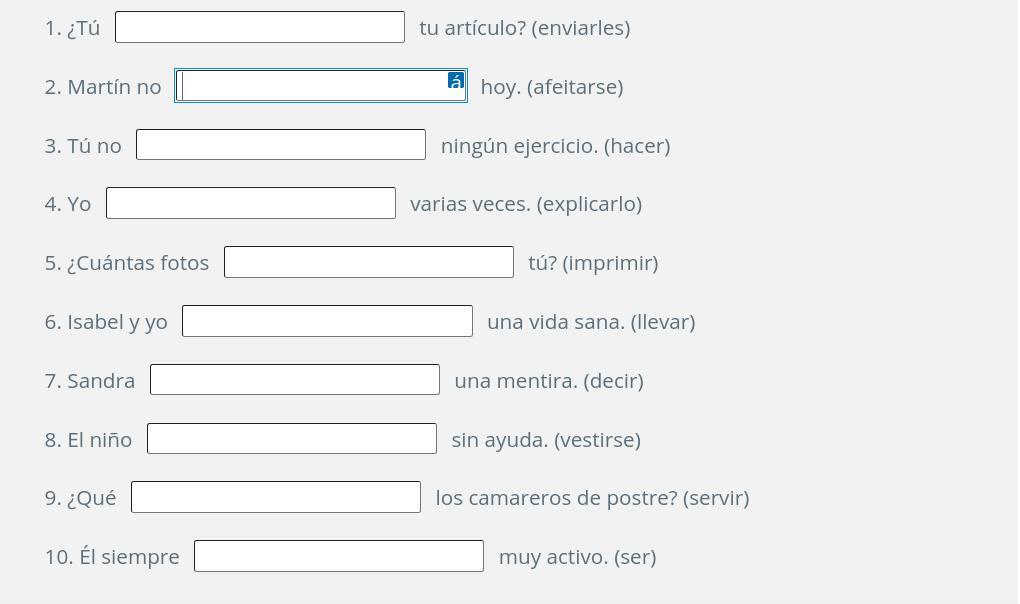The height and width of the screenshot is (604, 1020).
Task: Select the Sandra decir answer field
Action: pos(295,380)
